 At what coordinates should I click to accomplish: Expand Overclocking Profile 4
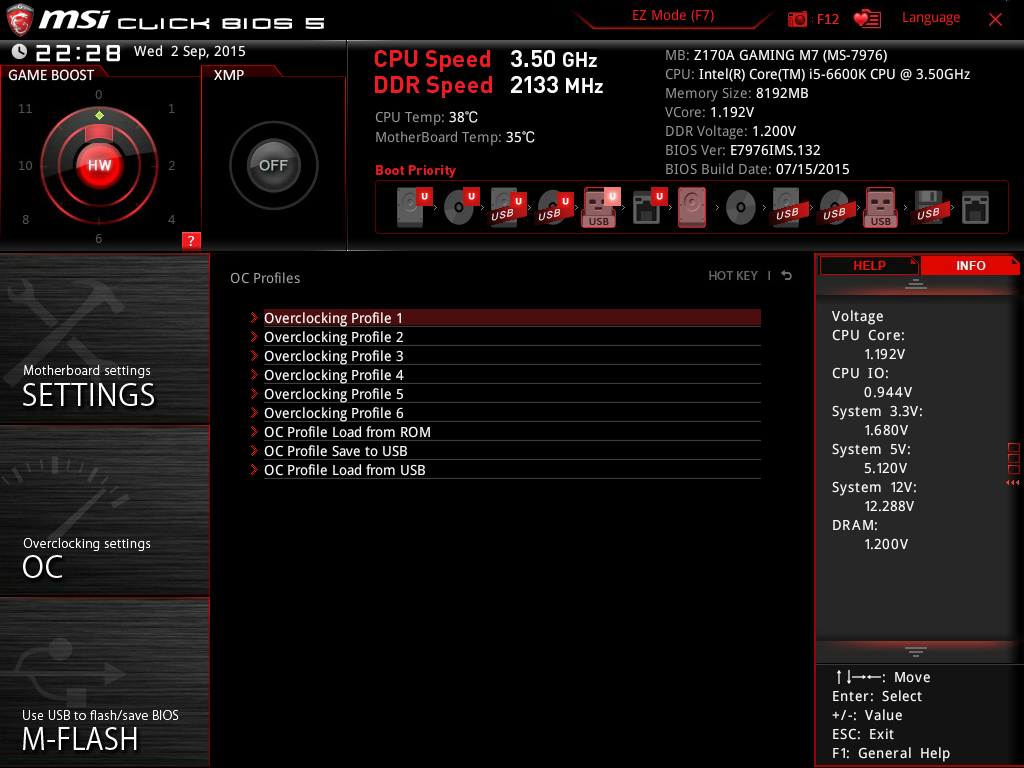coord(512,375)
